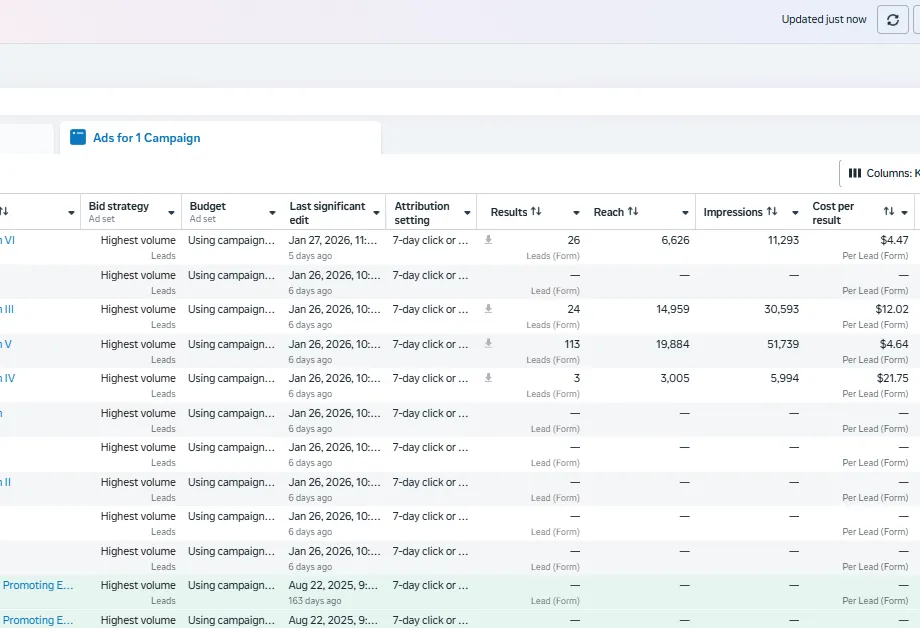Viewport: 920px width, 628px height.
Task: Click download icon beside 26 results
Action: click(x=488, y=240)
